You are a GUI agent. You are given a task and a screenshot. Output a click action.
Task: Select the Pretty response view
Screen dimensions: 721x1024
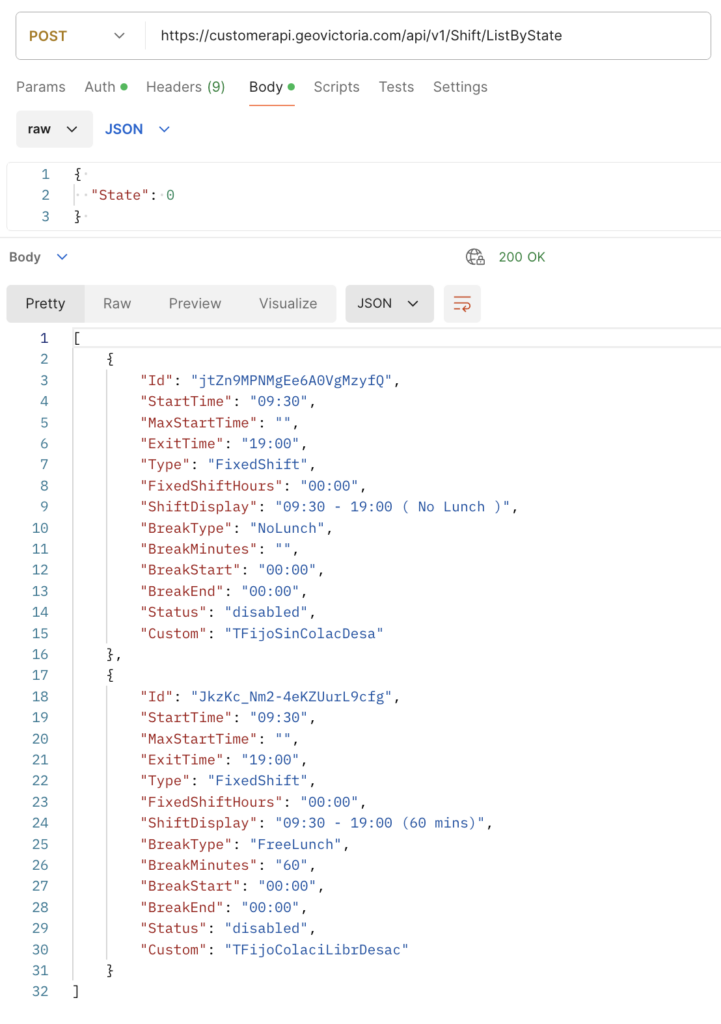click(x=45, y=304)
